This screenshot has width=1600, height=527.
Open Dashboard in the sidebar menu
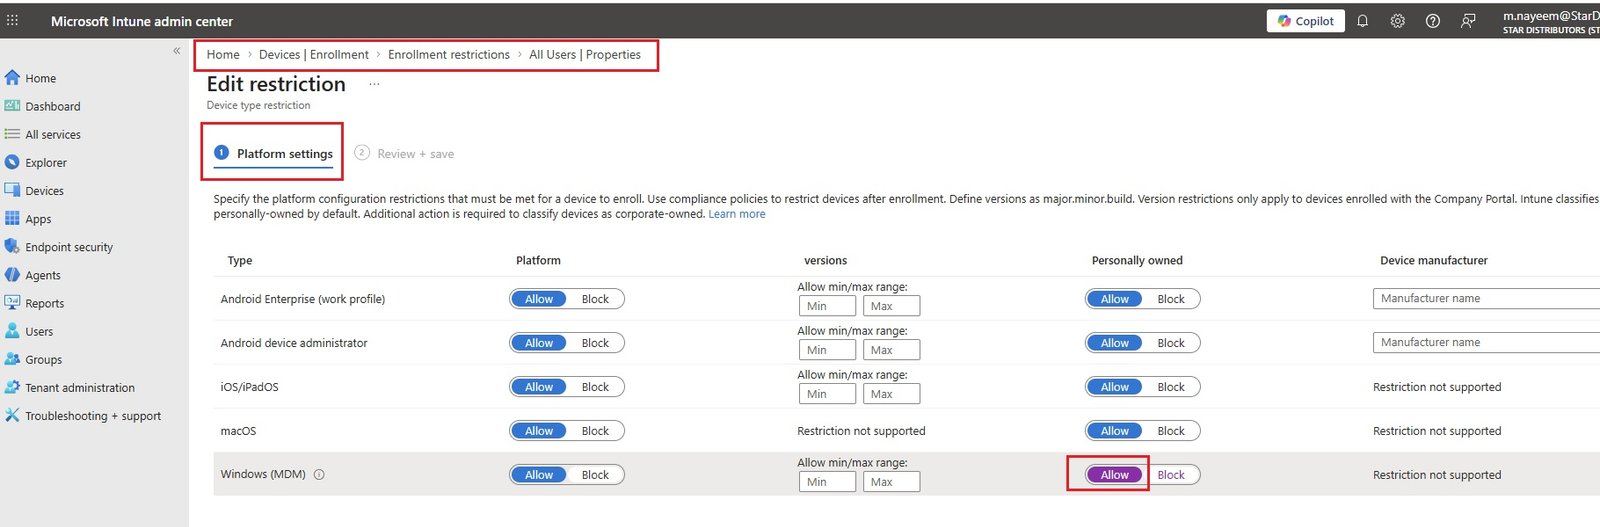tap(53, 106)
